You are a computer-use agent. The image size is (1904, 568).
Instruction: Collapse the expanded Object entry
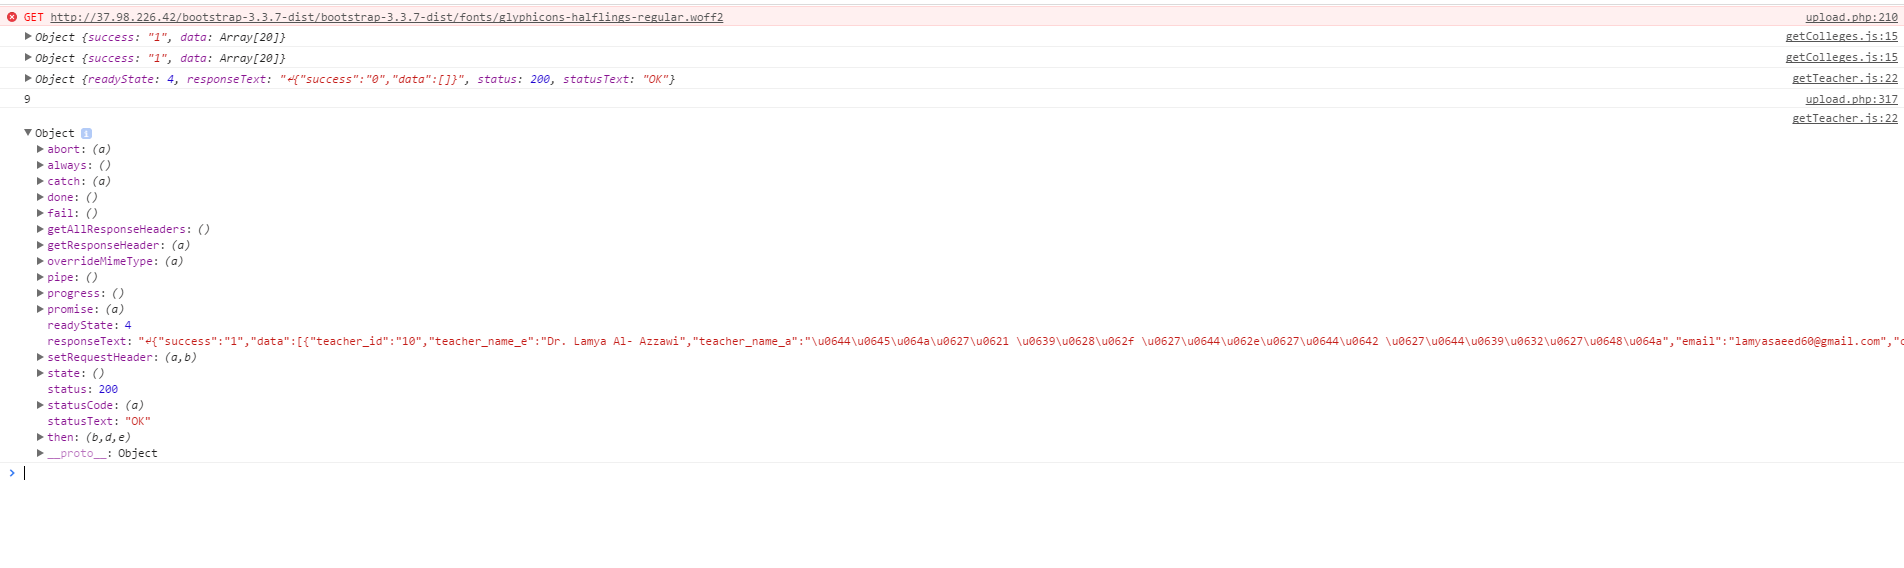(28, 132)
